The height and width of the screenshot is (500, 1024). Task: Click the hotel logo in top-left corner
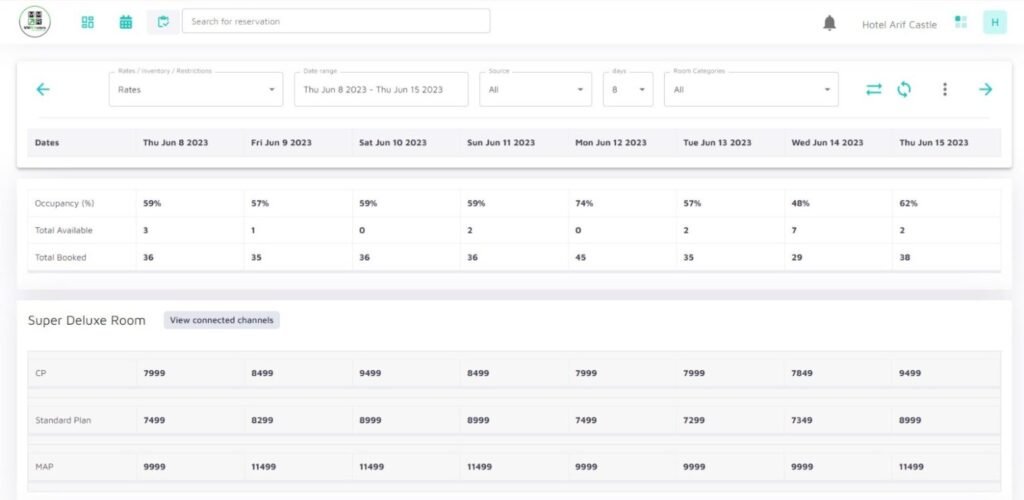(35, 21)
